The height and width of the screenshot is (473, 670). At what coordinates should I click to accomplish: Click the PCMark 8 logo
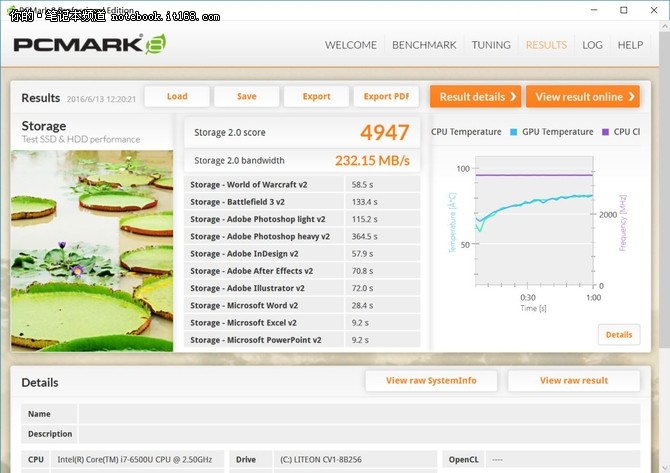pyautogui.click(x=90, y=44)
